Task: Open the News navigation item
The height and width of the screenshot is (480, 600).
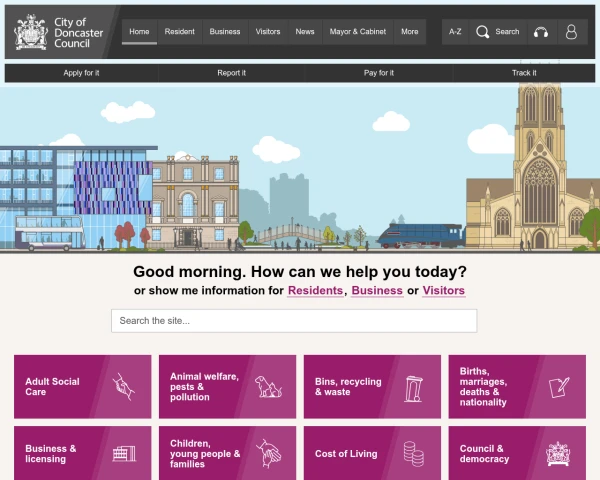Action: pyautogui.click(x=305, y=32)
